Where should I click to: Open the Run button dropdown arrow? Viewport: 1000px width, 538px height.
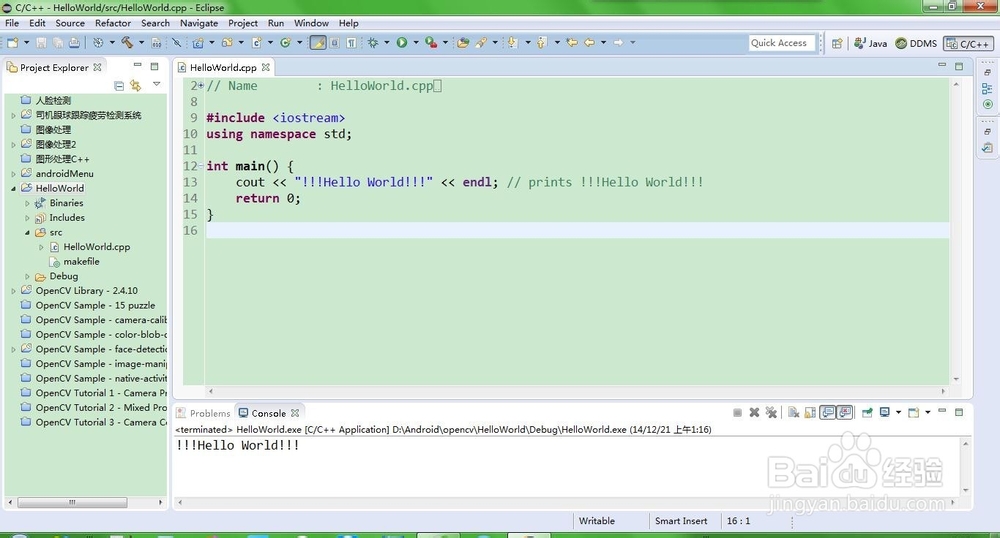click(416, 43)
